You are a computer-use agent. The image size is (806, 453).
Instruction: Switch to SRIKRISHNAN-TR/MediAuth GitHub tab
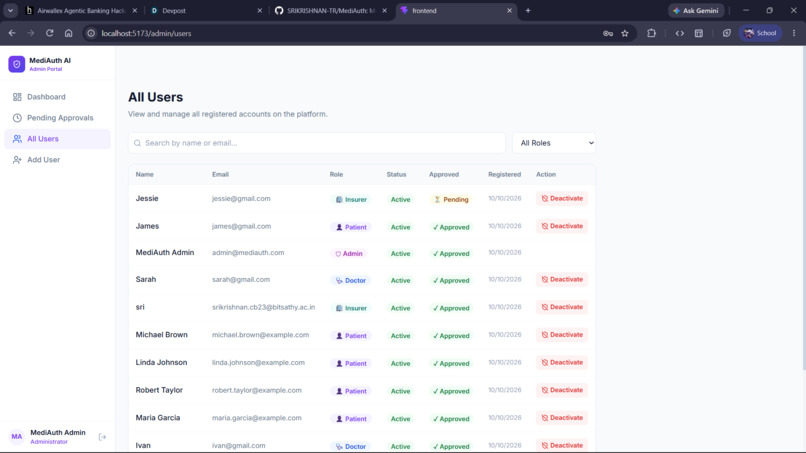pos(330,10)
